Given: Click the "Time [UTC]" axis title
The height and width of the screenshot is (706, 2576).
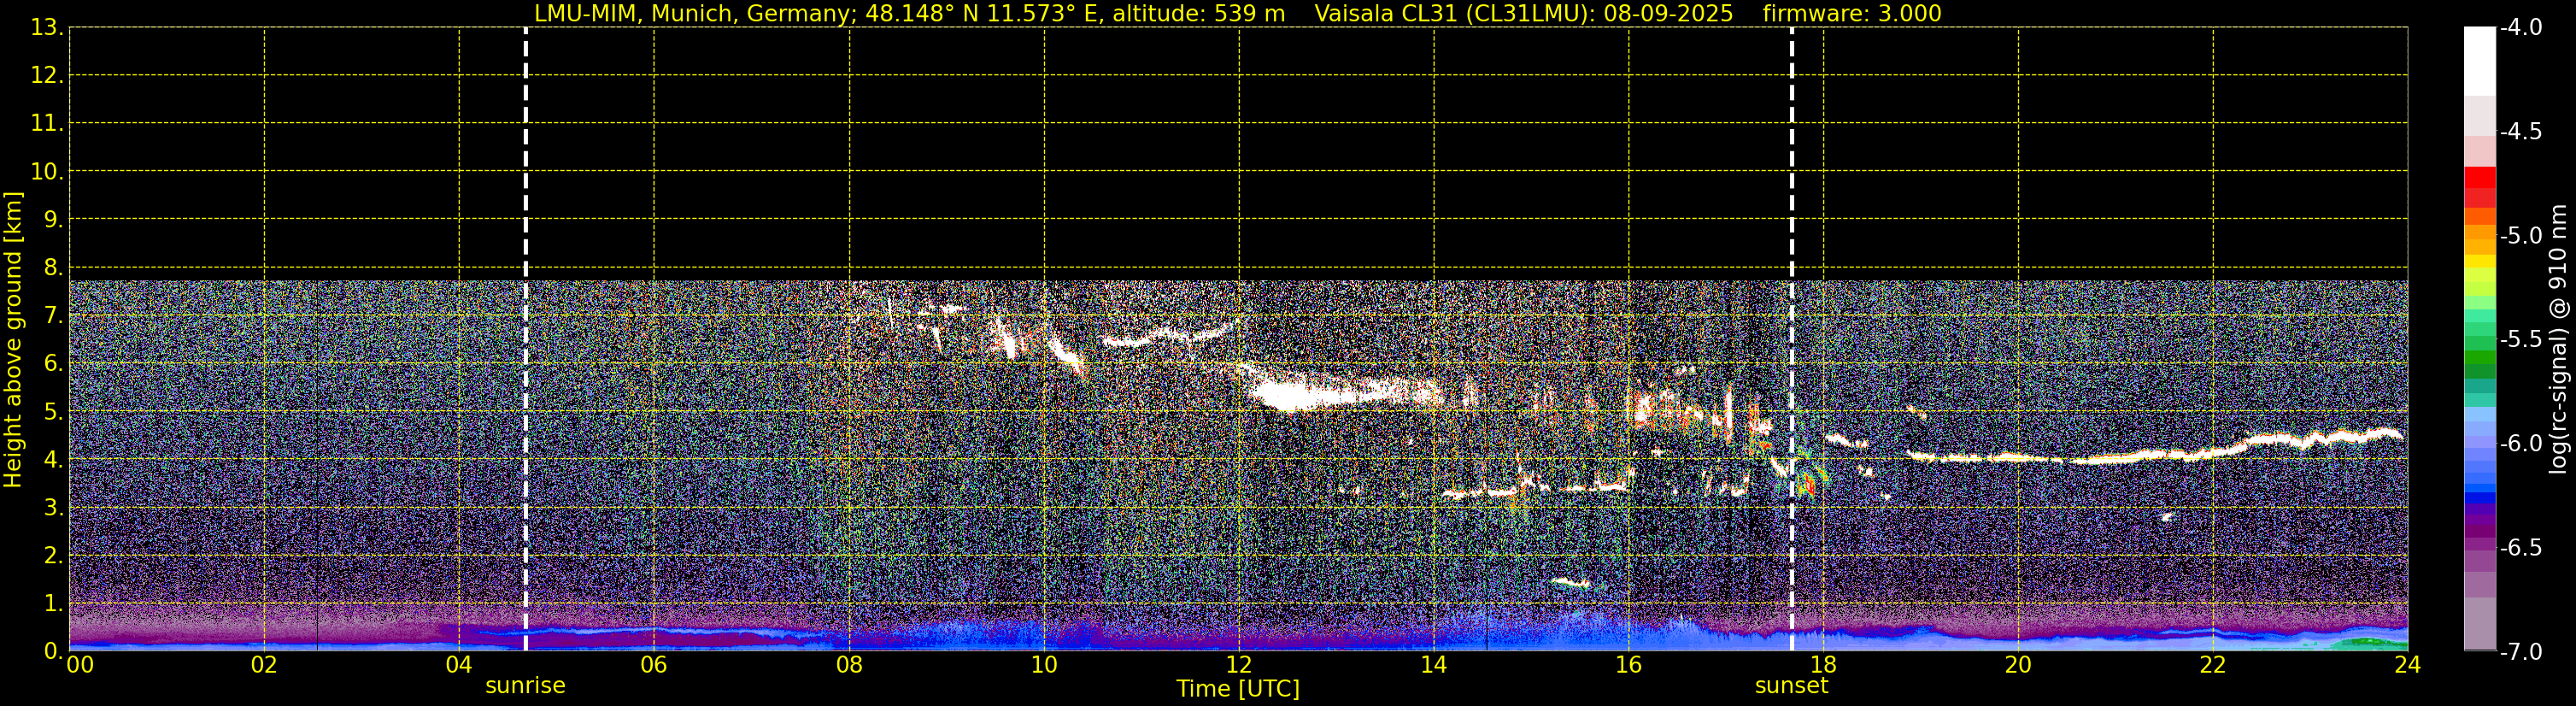Looking at the screenshot, I should [x=1238, y=689].
